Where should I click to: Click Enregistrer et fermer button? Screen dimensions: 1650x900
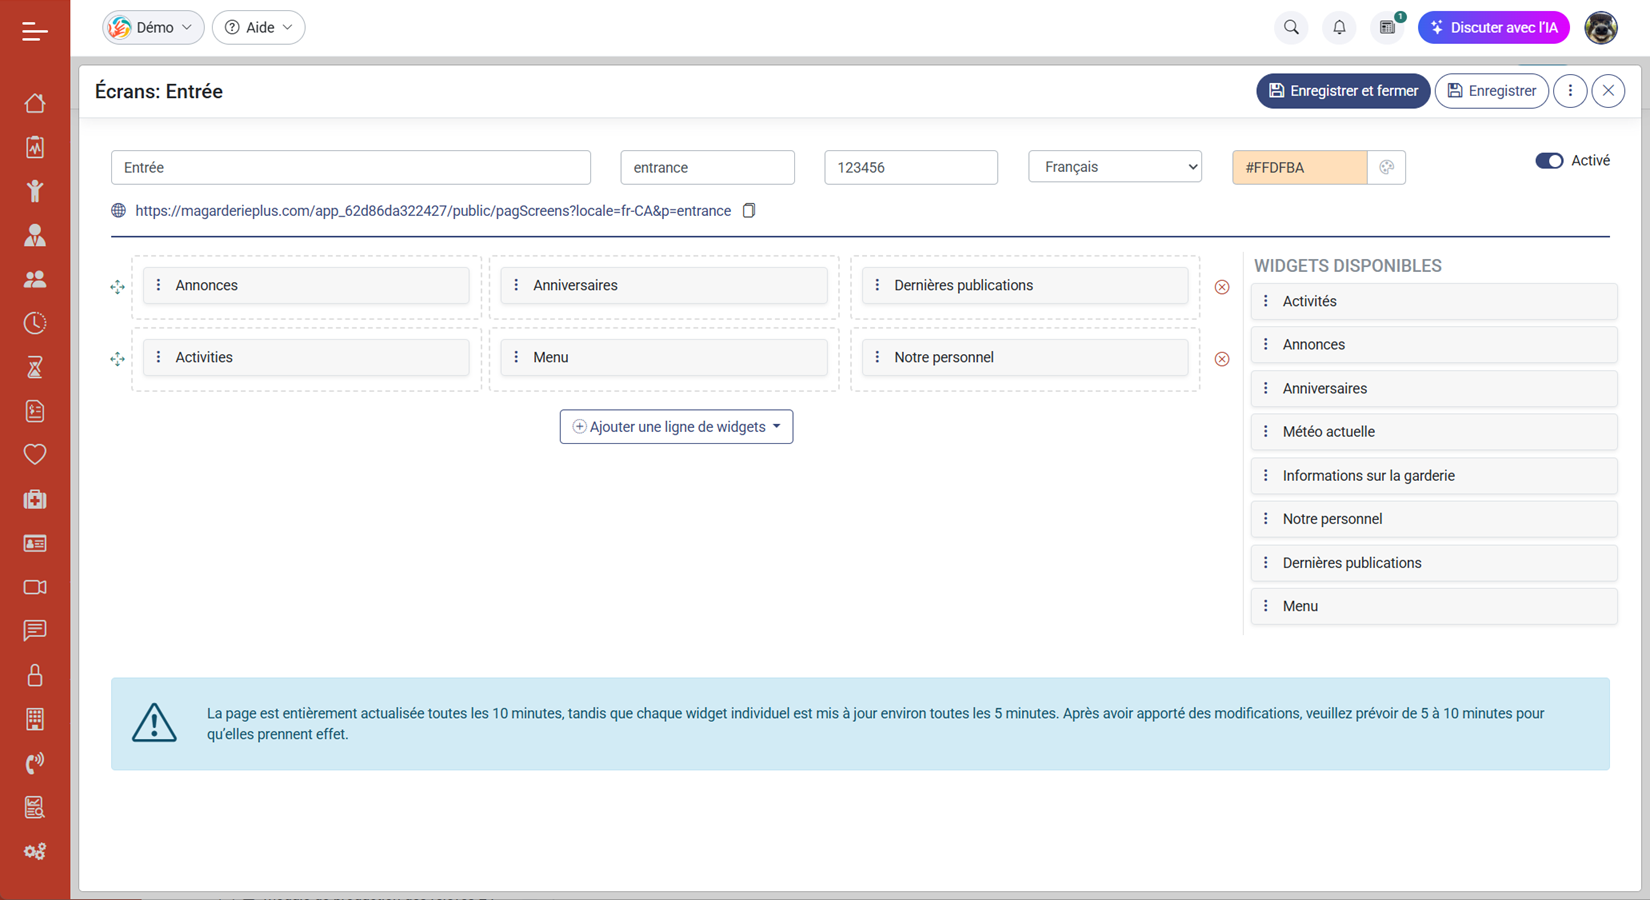[1342, 91]
